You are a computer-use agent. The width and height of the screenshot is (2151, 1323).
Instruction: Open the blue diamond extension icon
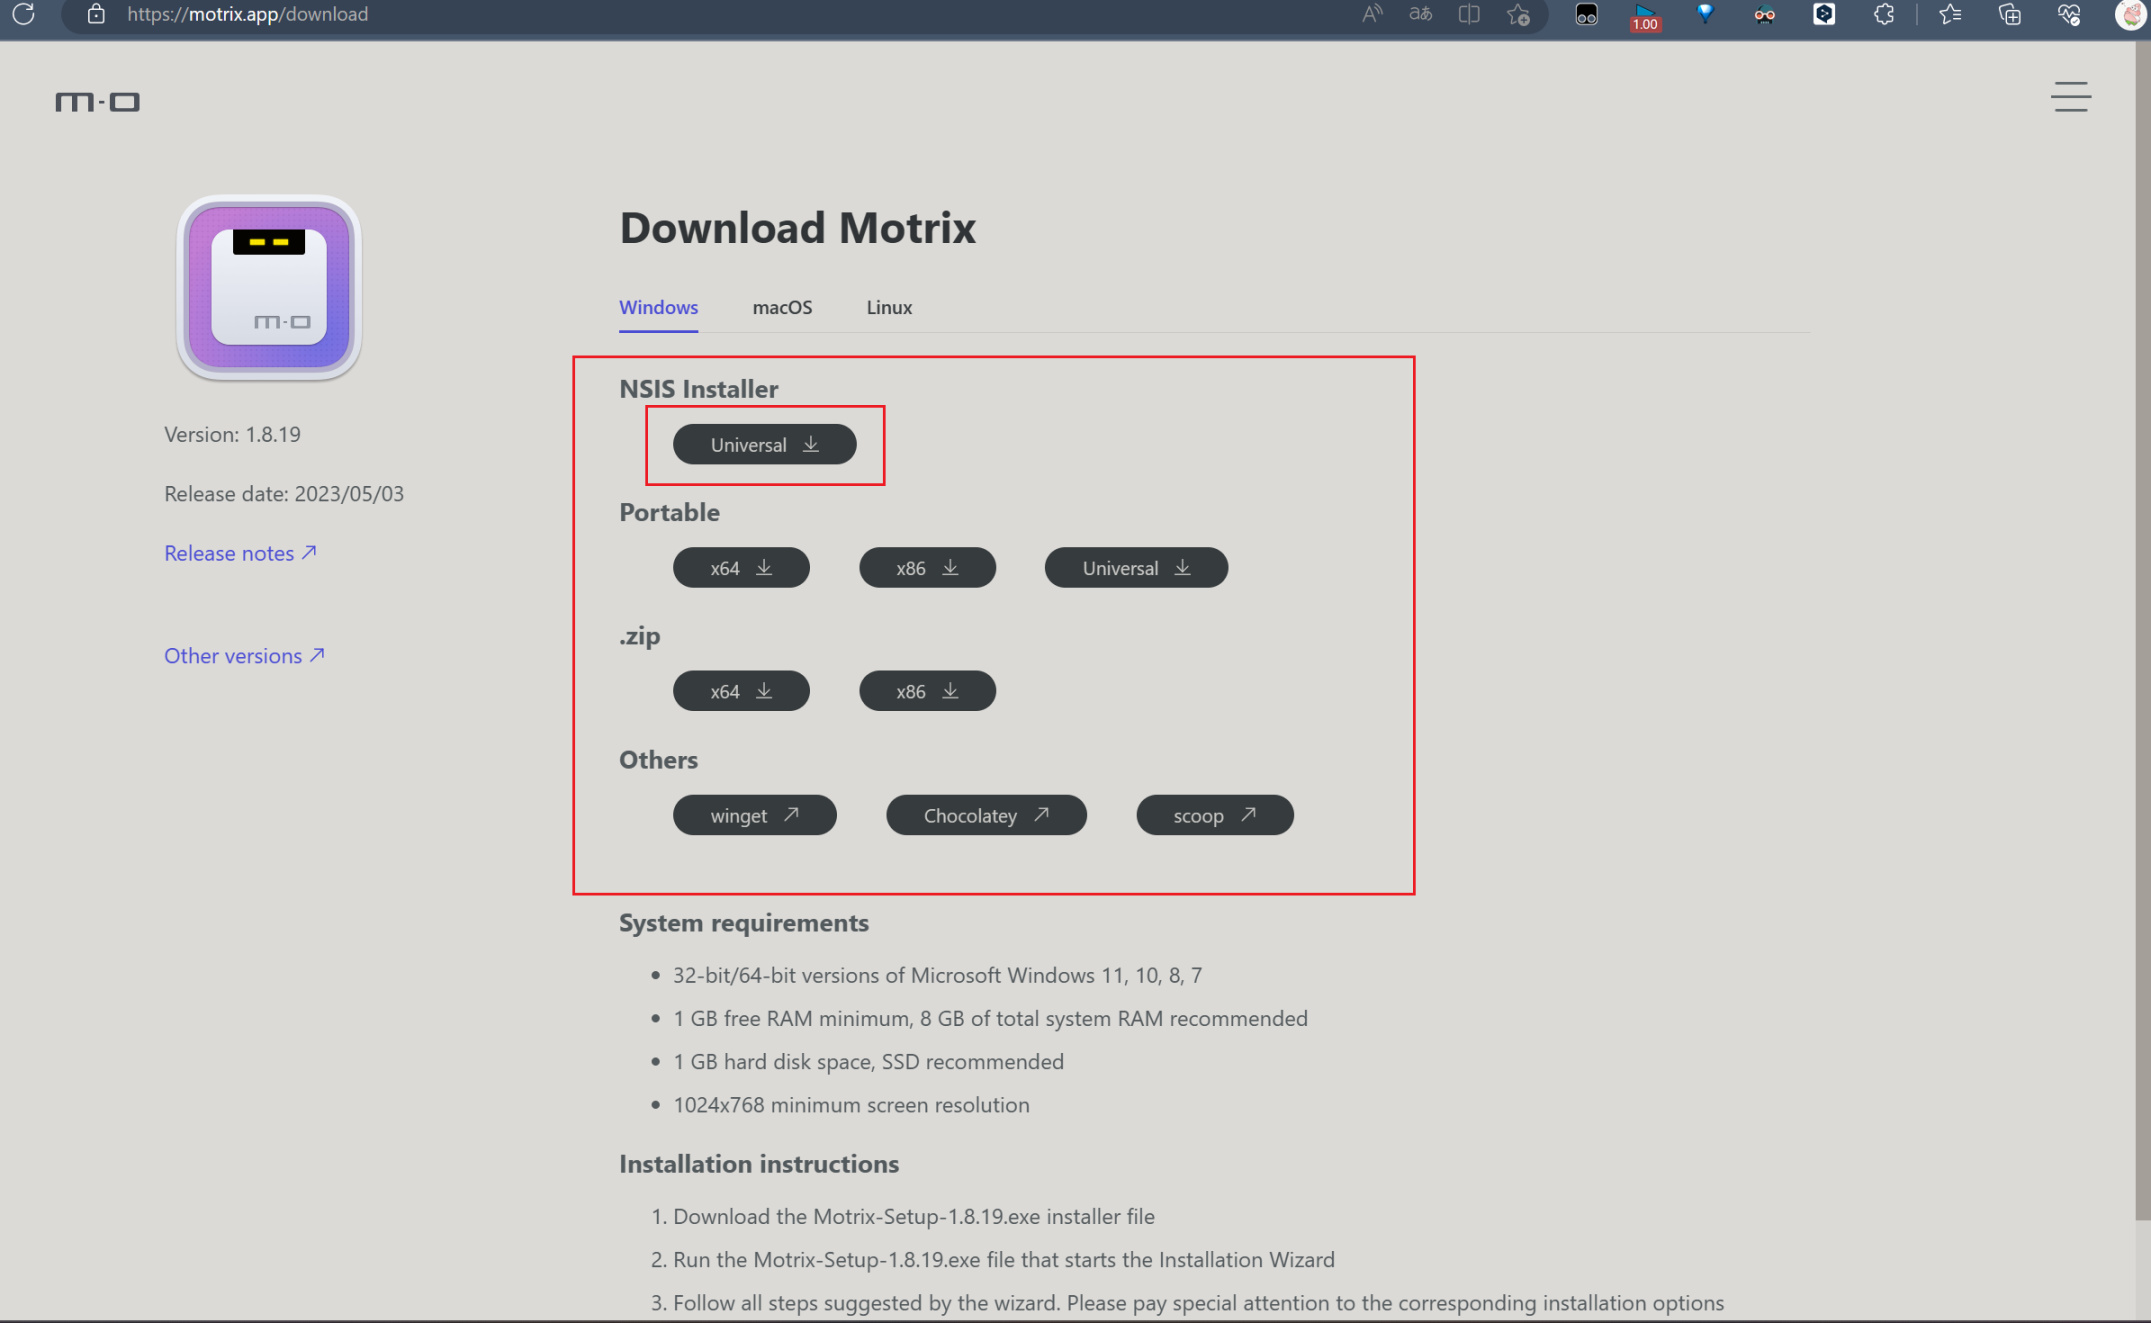click(x=1705, y=13)
